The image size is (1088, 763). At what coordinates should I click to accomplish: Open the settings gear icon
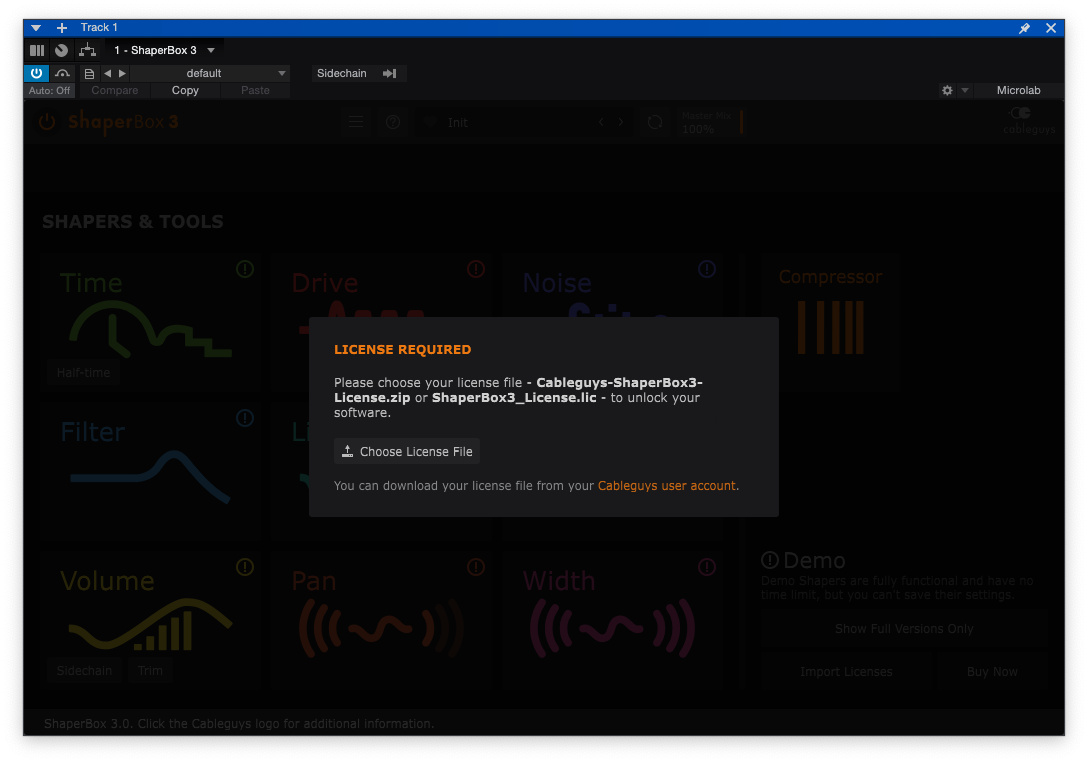point(947,90)
